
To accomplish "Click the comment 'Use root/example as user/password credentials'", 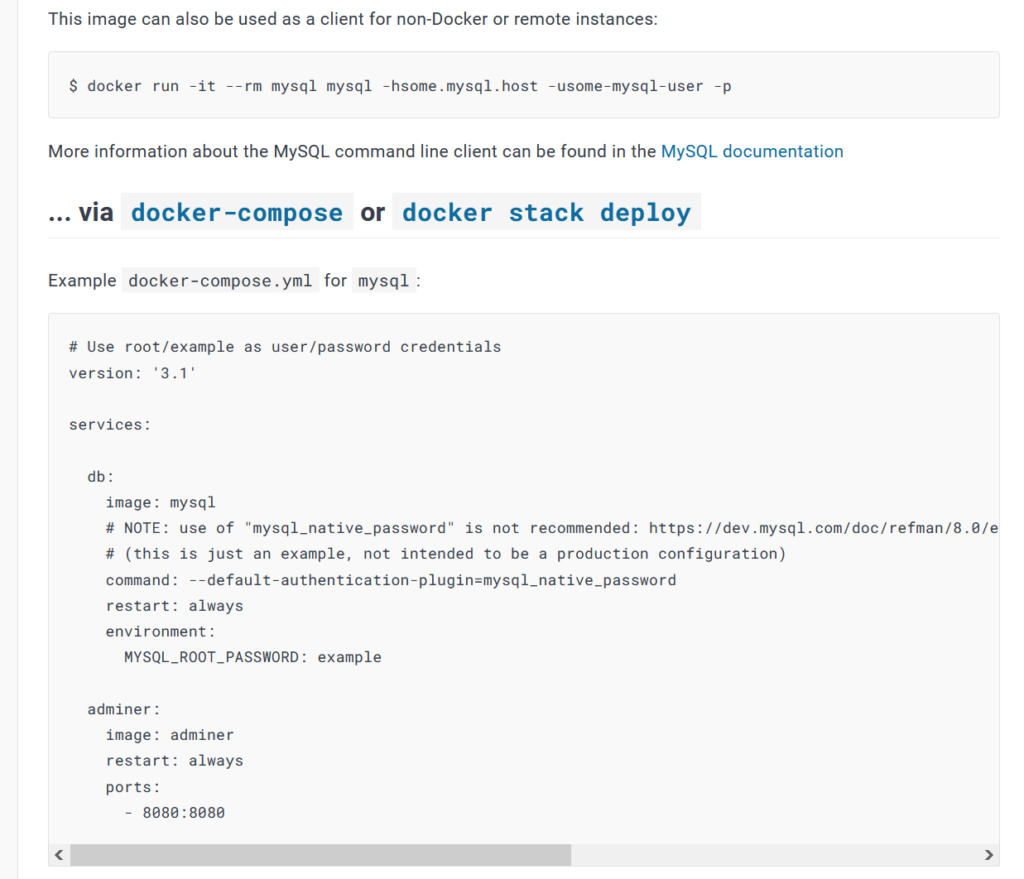I will [x=285, y=347].
